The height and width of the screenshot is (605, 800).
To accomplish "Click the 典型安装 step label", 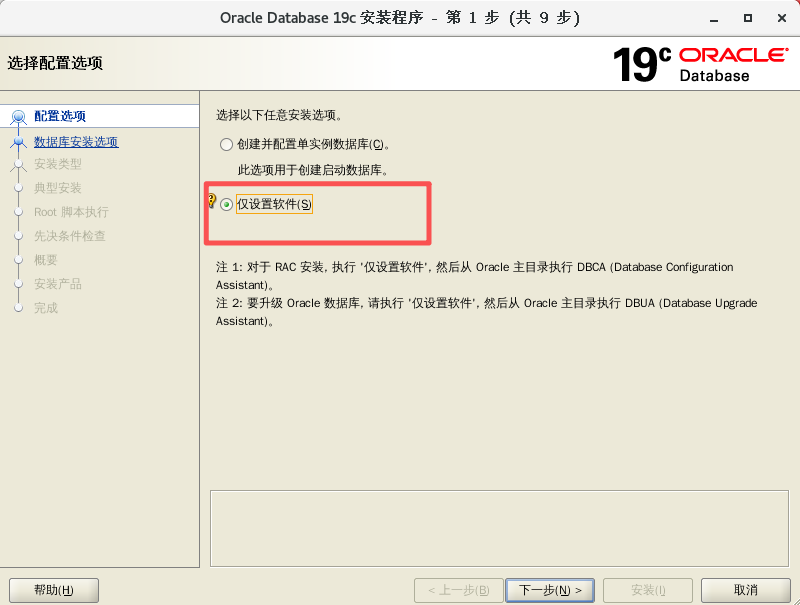I will (58, 188).
